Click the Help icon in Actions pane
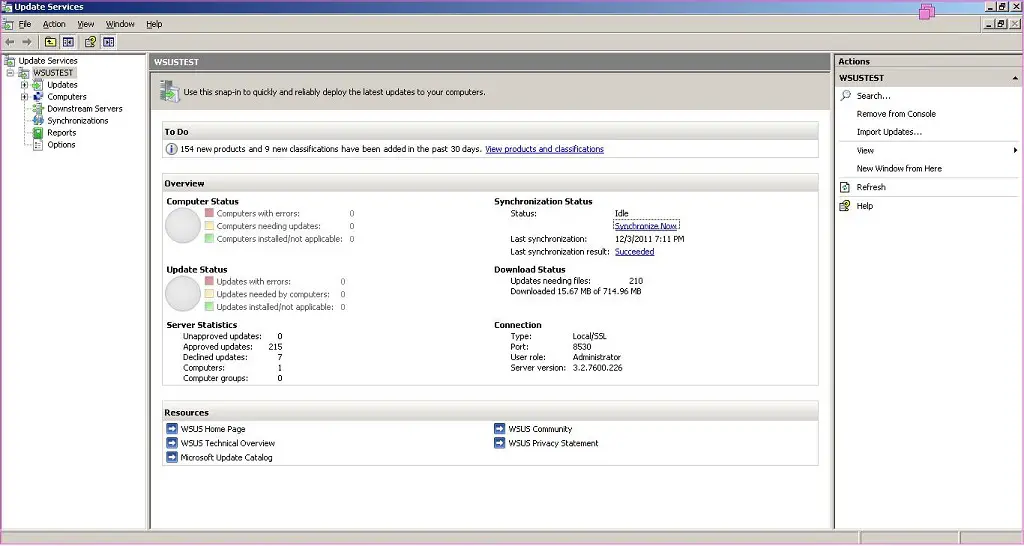 (845, 206)
